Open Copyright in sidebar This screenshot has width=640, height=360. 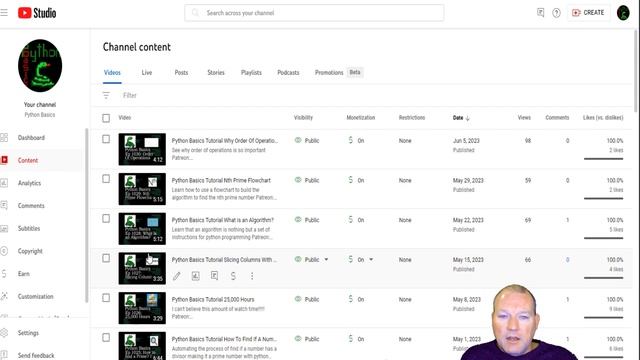tap(30, 251)
